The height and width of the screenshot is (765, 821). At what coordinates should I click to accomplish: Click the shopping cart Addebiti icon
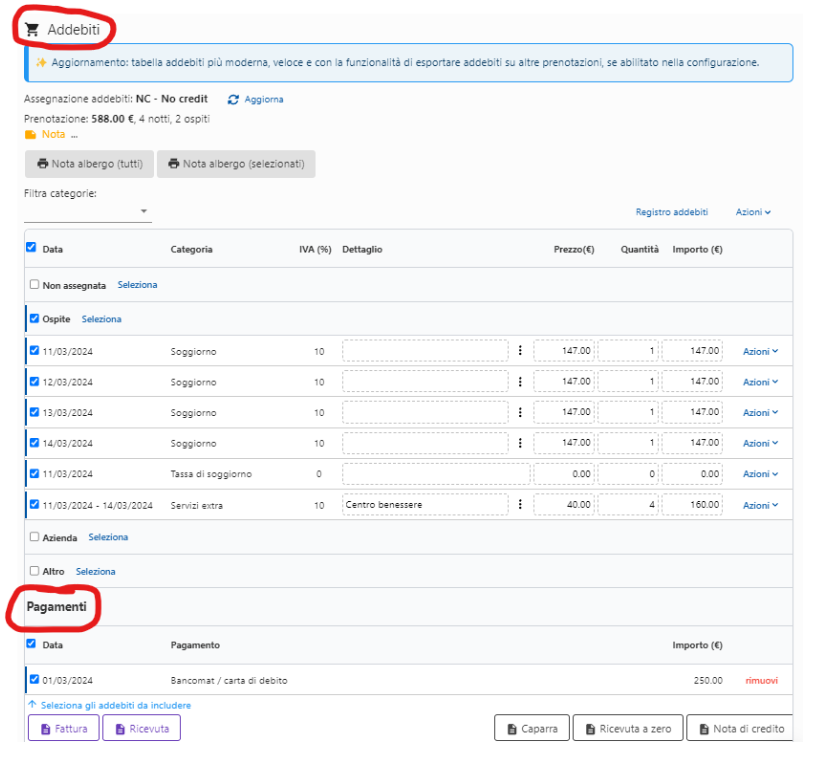point(33,30)
